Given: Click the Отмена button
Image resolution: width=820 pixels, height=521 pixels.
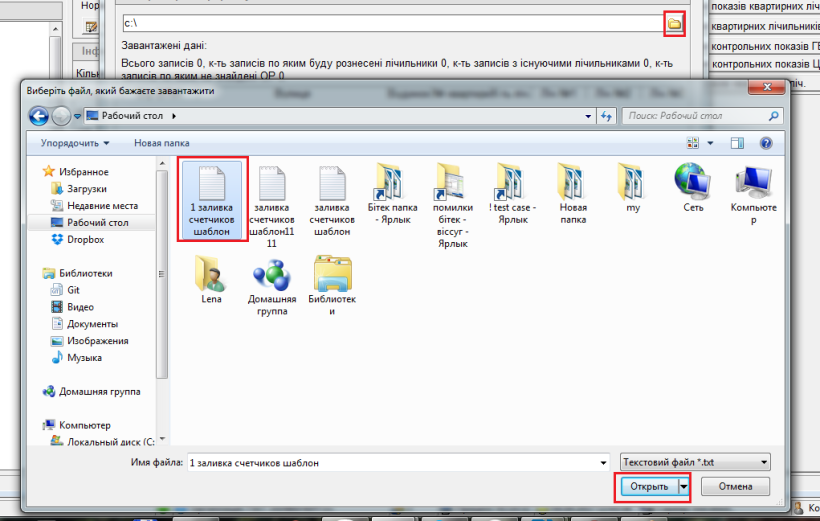Looking at the screenshot, I should 735,487.
